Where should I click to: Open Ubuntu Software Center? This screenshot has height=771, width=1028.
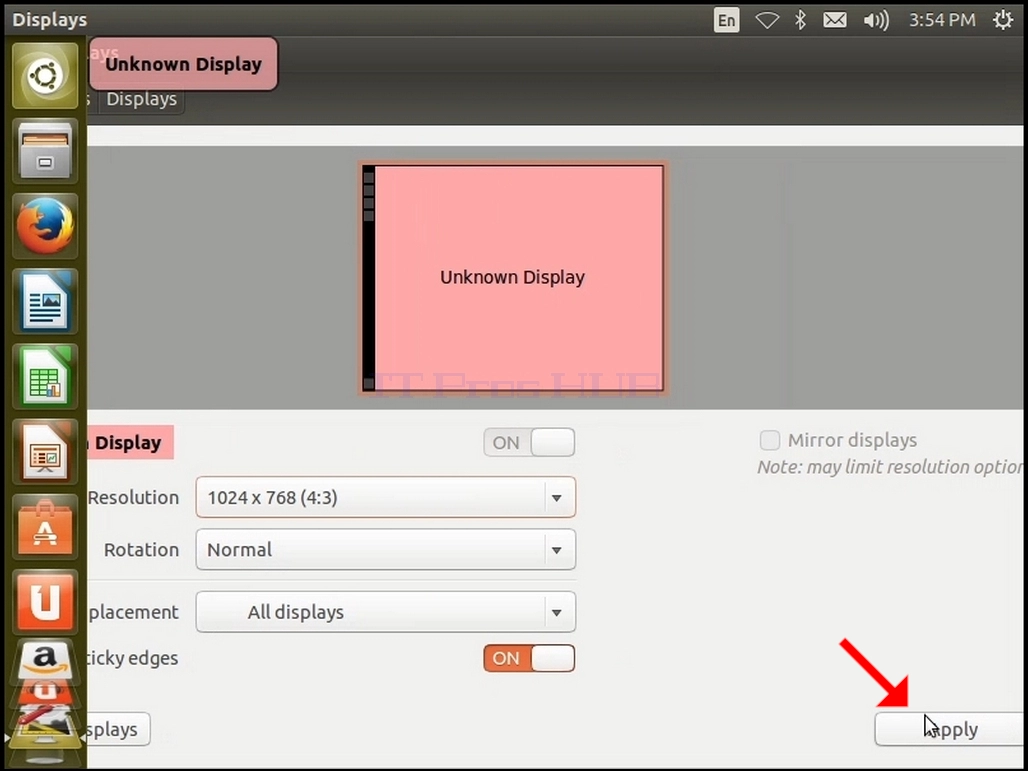click(45, 527)
